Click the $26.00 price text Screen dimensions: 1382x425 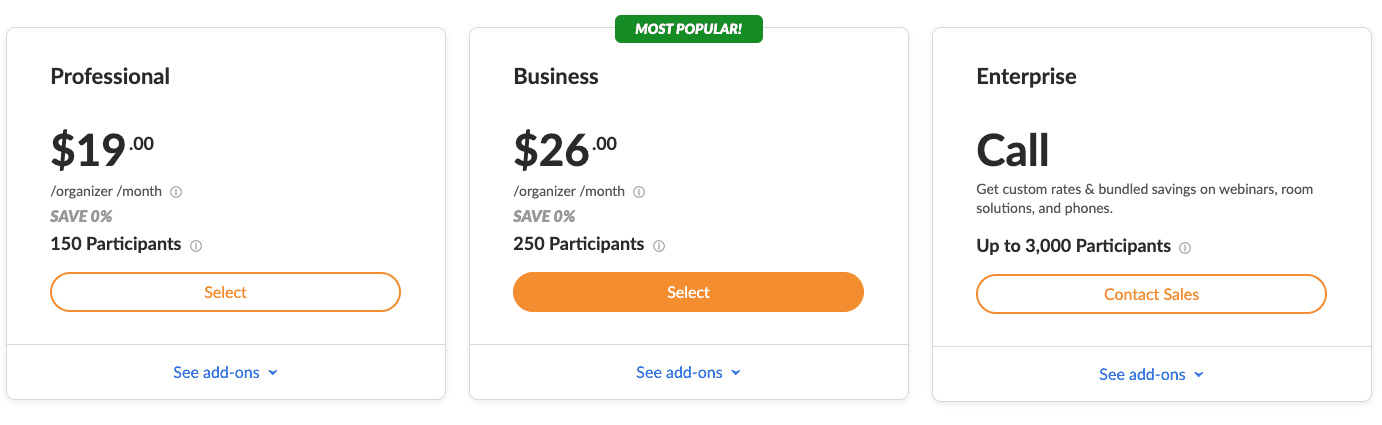(x=565, y=150)
